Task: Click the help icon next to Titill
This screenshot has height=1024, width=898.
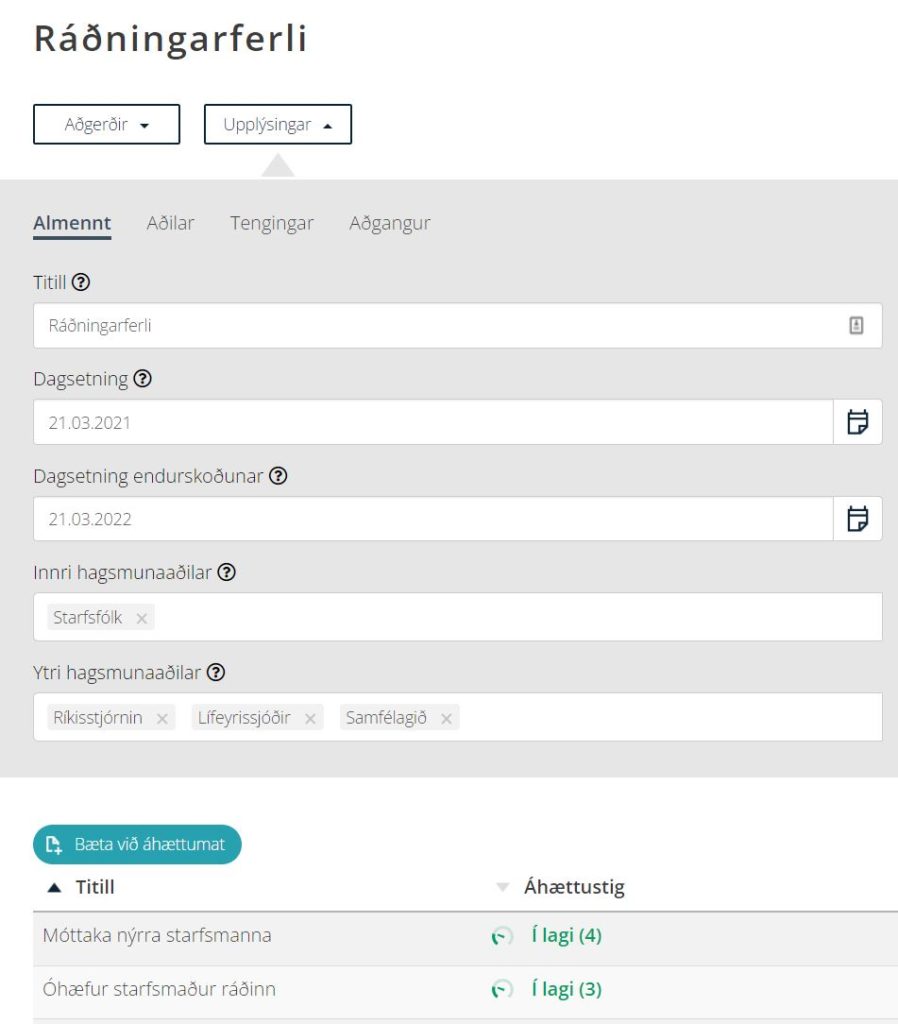Action: [x=80, y=282]
